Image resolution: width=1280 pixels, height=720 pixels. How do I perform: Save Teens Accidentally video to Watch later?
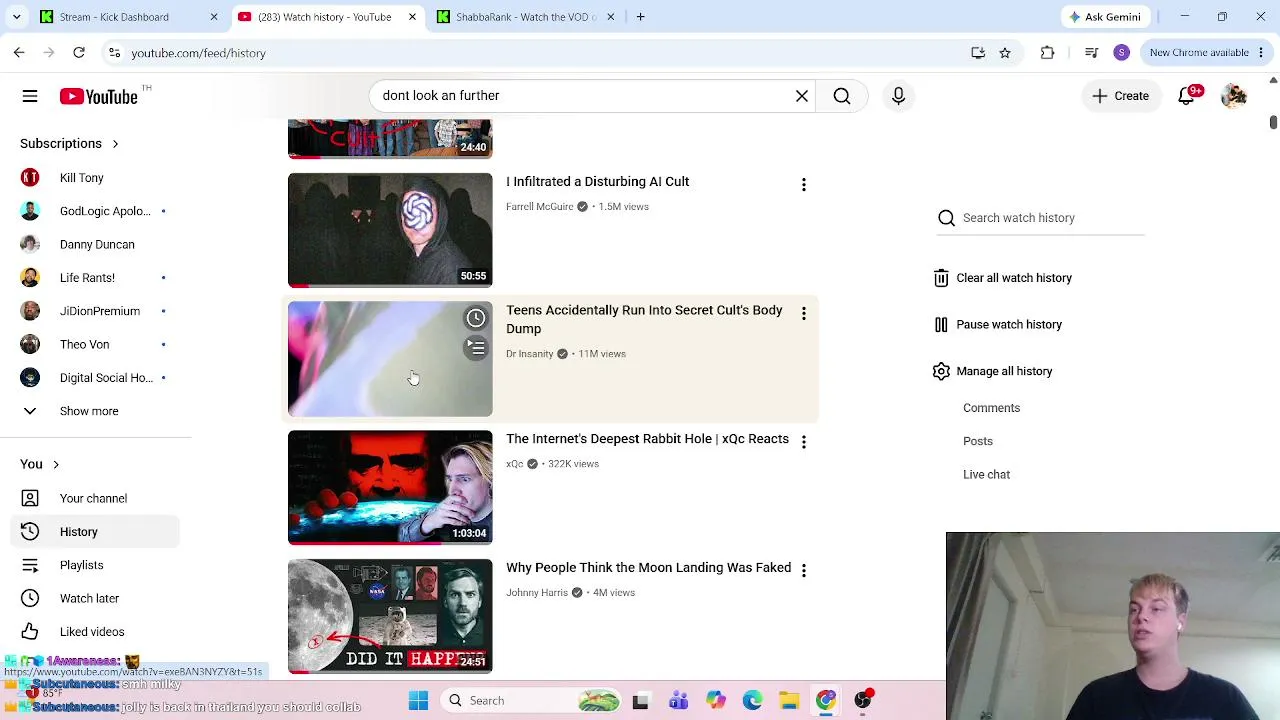pyautogui.click(x=476, y=318)
